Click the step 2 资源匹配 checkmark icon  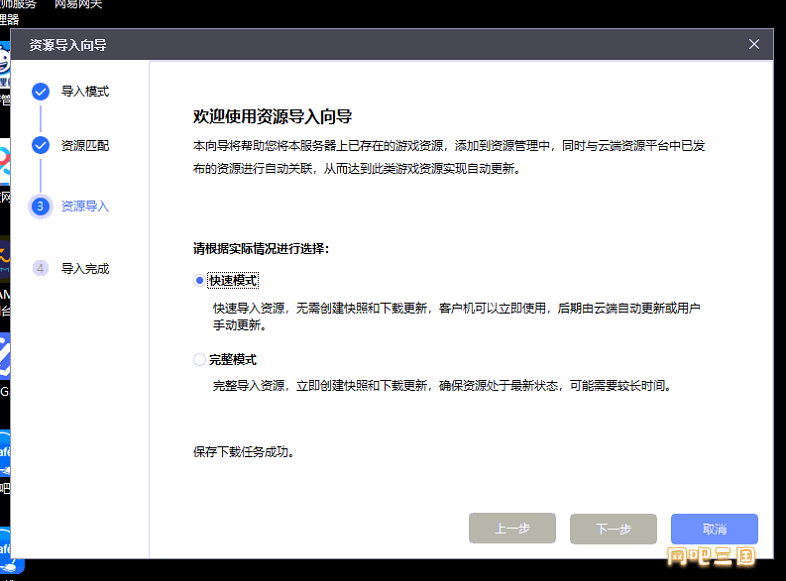[40, 146]
